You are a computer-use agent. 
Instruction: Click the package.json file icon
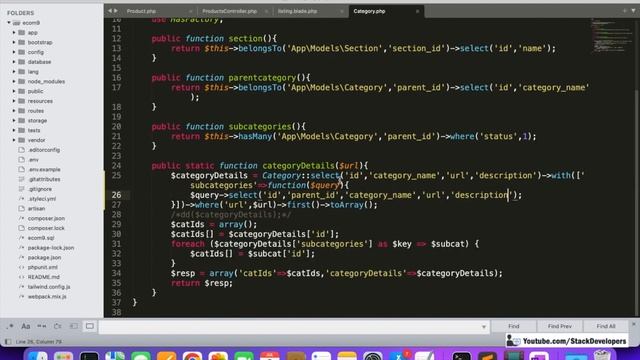point(22,258)
